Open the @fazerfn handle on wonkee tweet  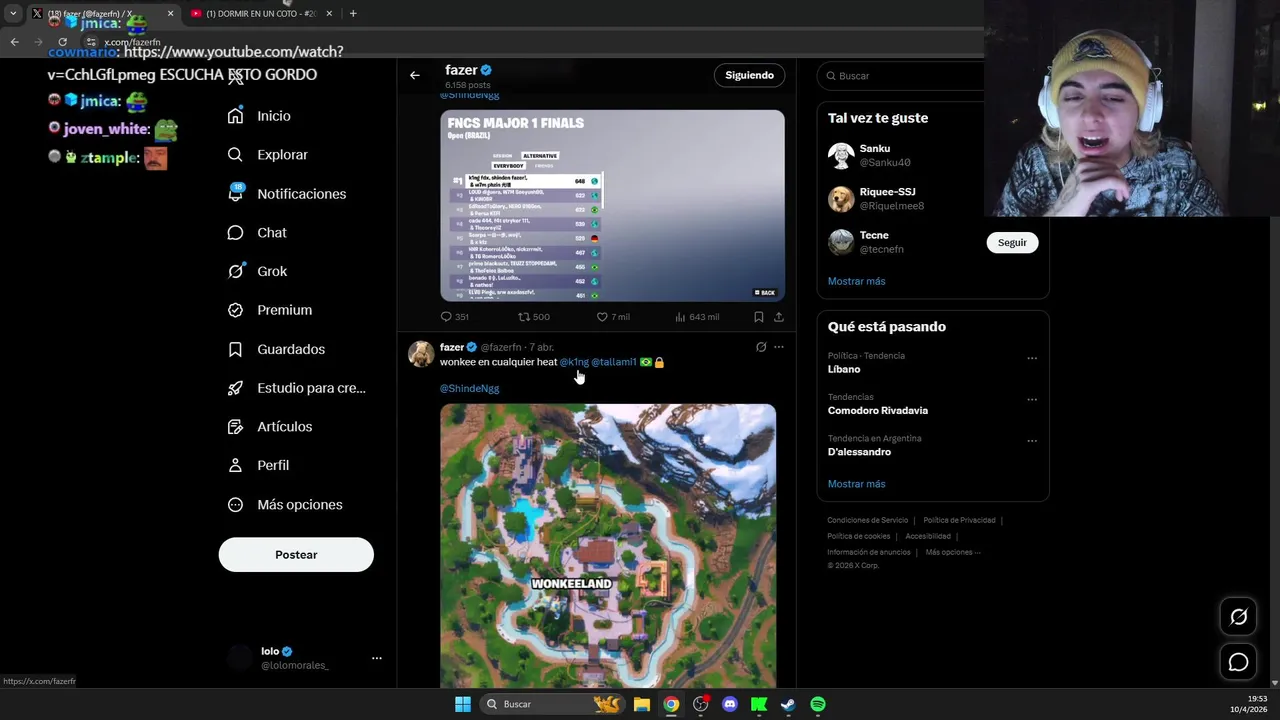coord(501,347)
